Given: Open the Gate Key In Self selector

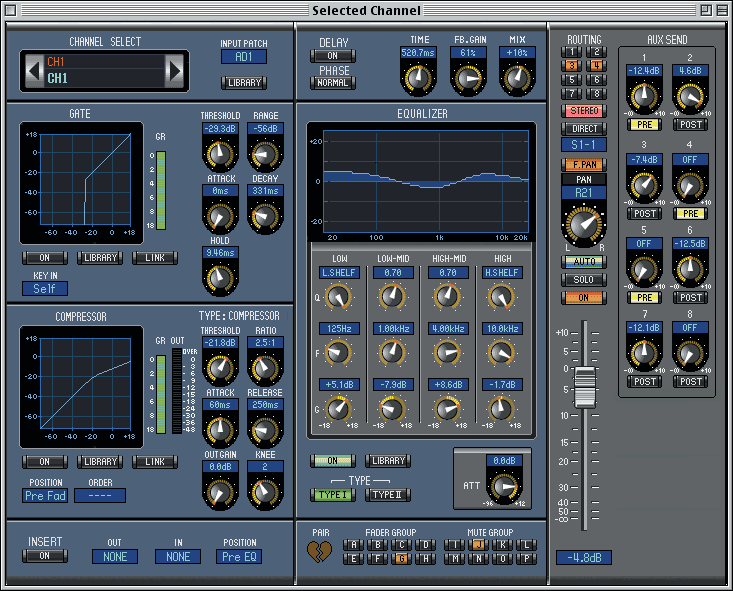Looking at the screenshot, I should click(x=45, y=288).
